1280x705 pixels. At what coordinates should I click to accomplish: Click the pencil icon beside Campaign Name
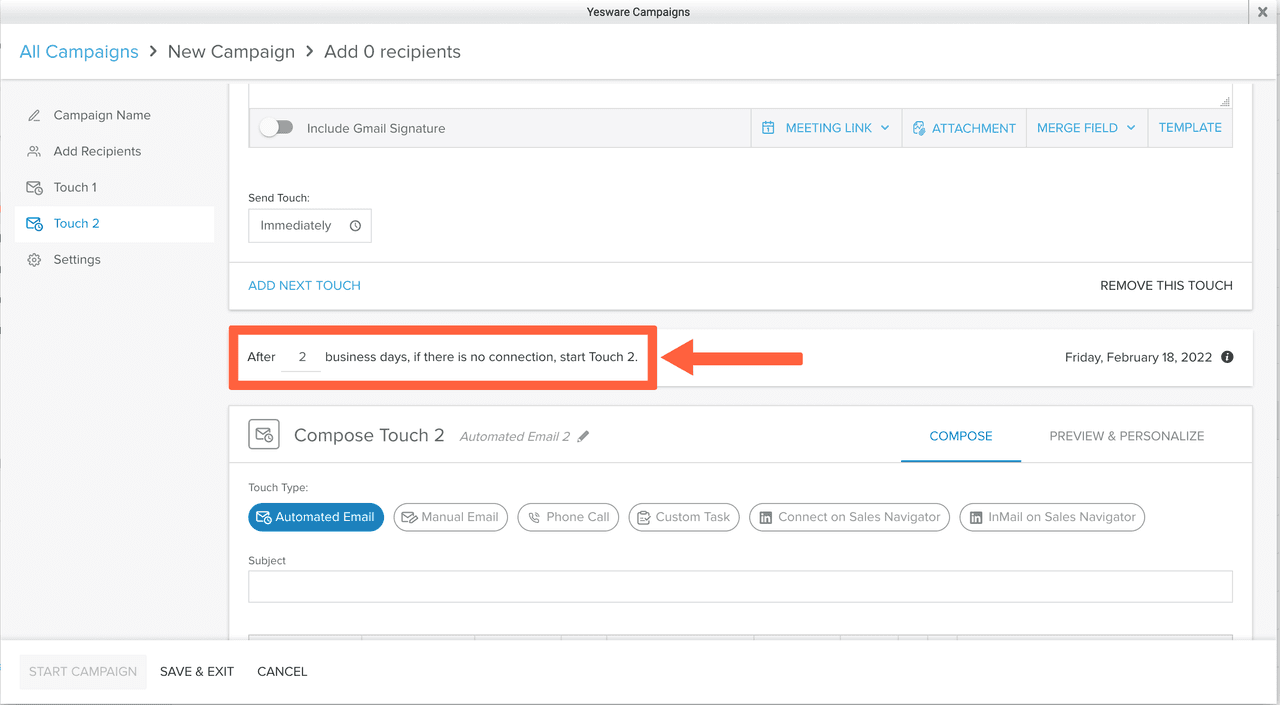click(34, 115)
